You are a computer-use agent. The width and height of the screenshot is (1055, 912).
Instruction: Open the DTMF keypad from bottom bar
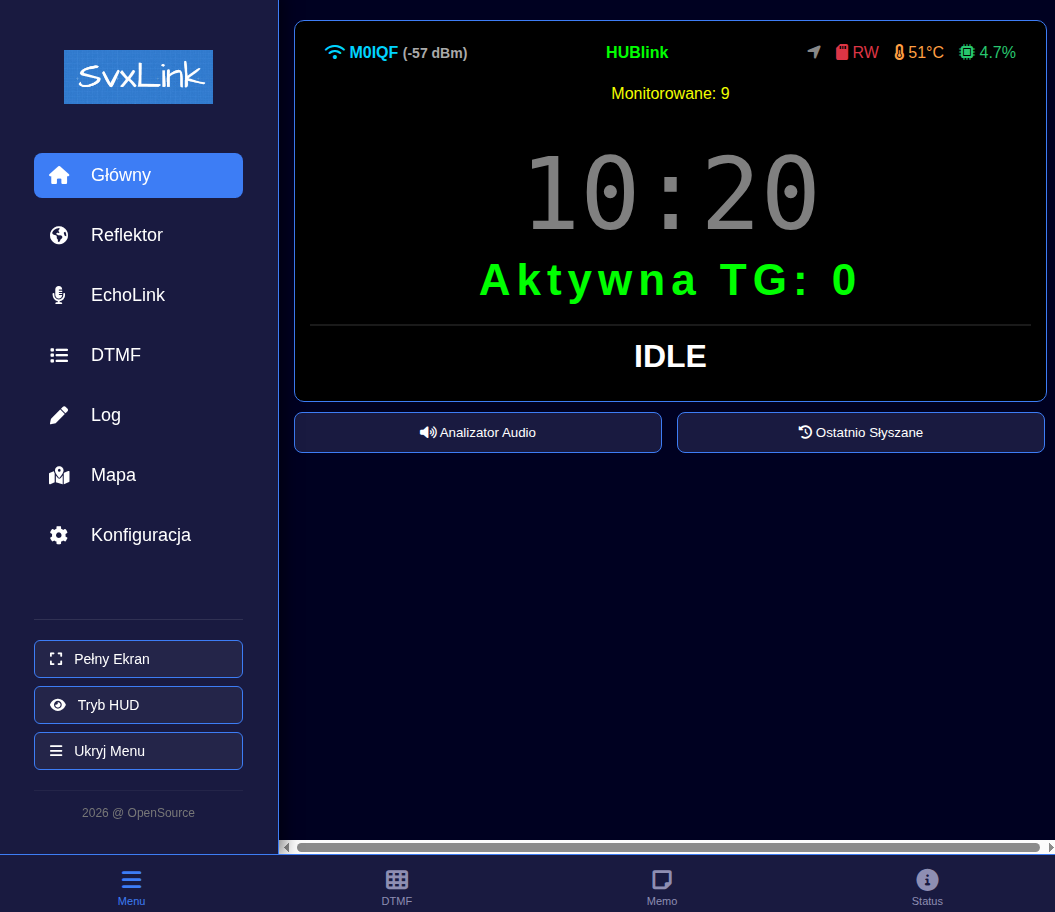[x=397, y=886]
